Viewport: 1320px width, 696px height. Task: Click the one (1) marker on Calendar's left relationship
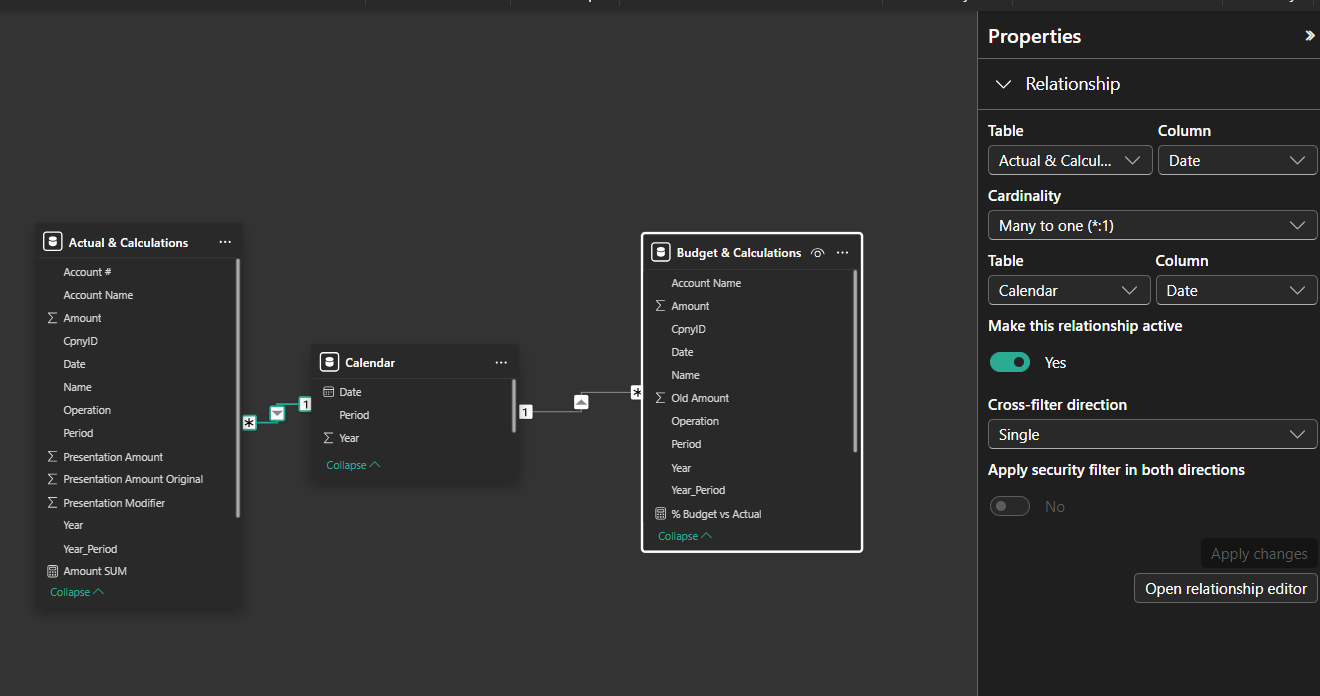(305, 404)
